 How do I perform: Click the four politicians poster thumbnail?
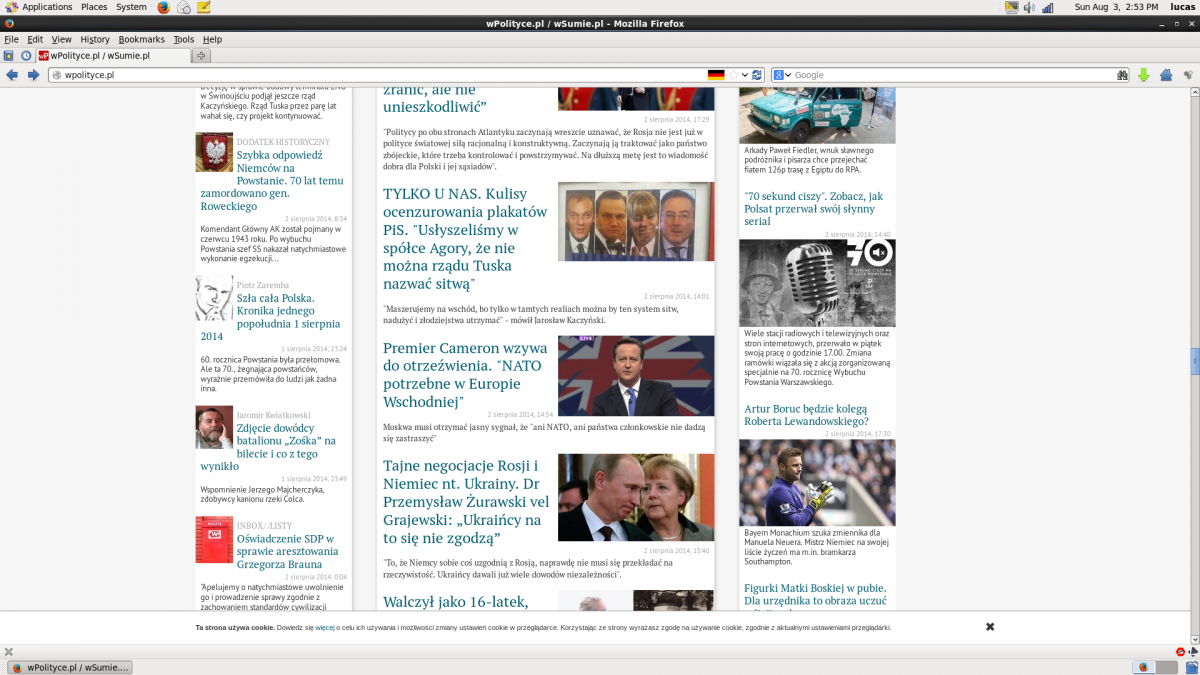pyautogui.click(x=636, y=221)
